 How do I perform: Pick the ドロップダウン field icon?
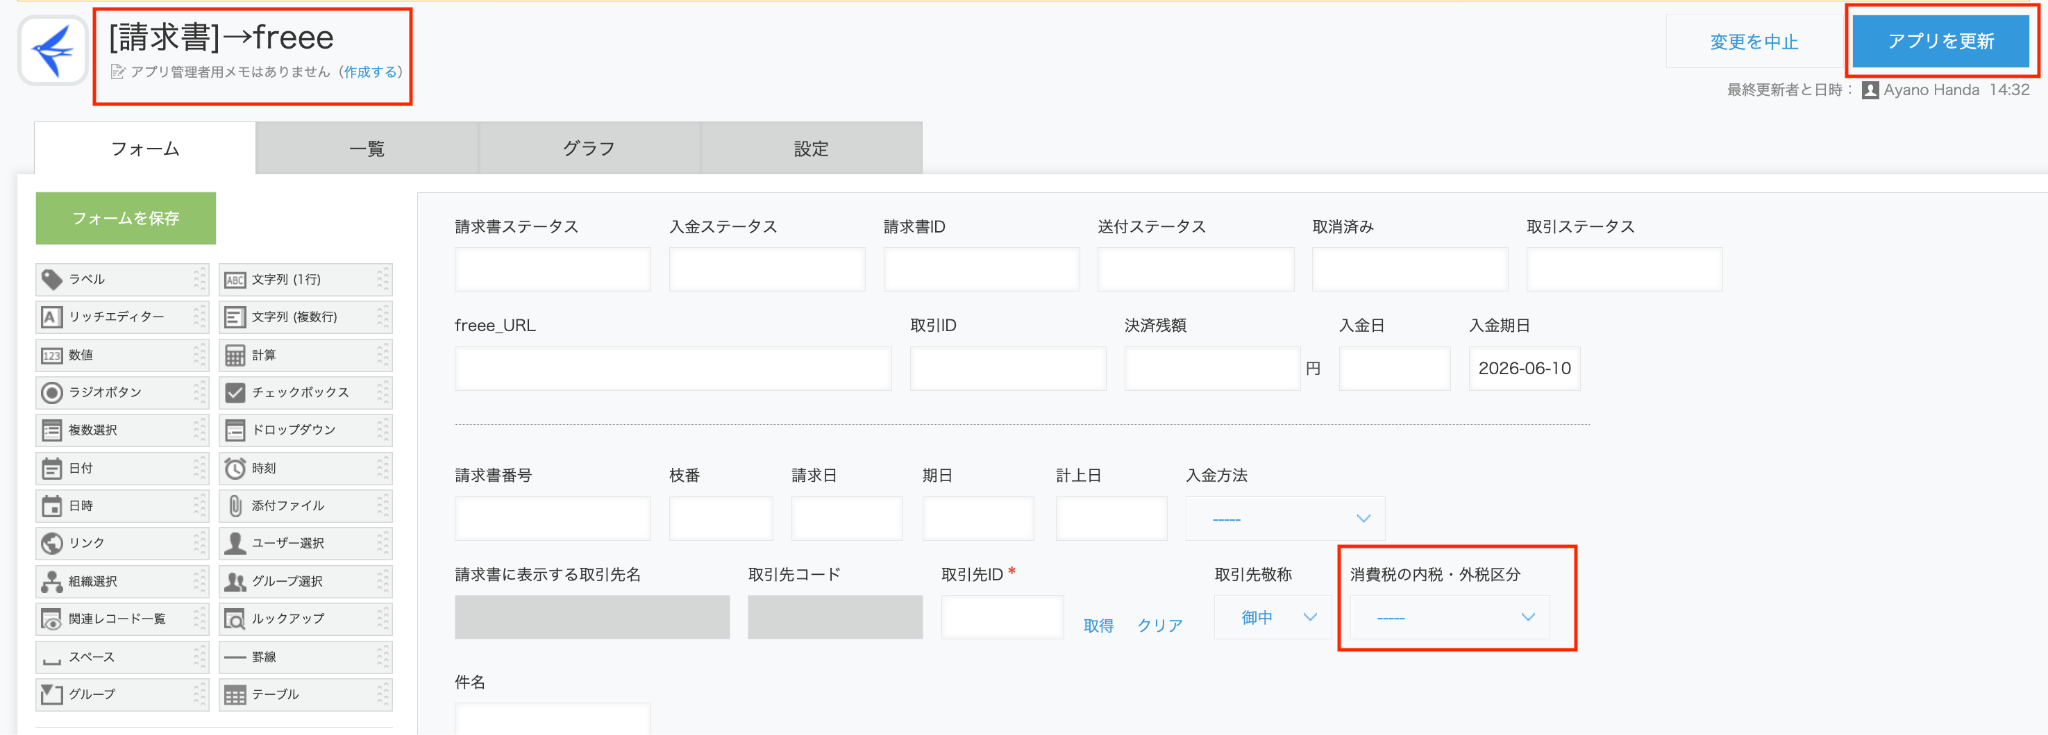click(x=235, y=430)
